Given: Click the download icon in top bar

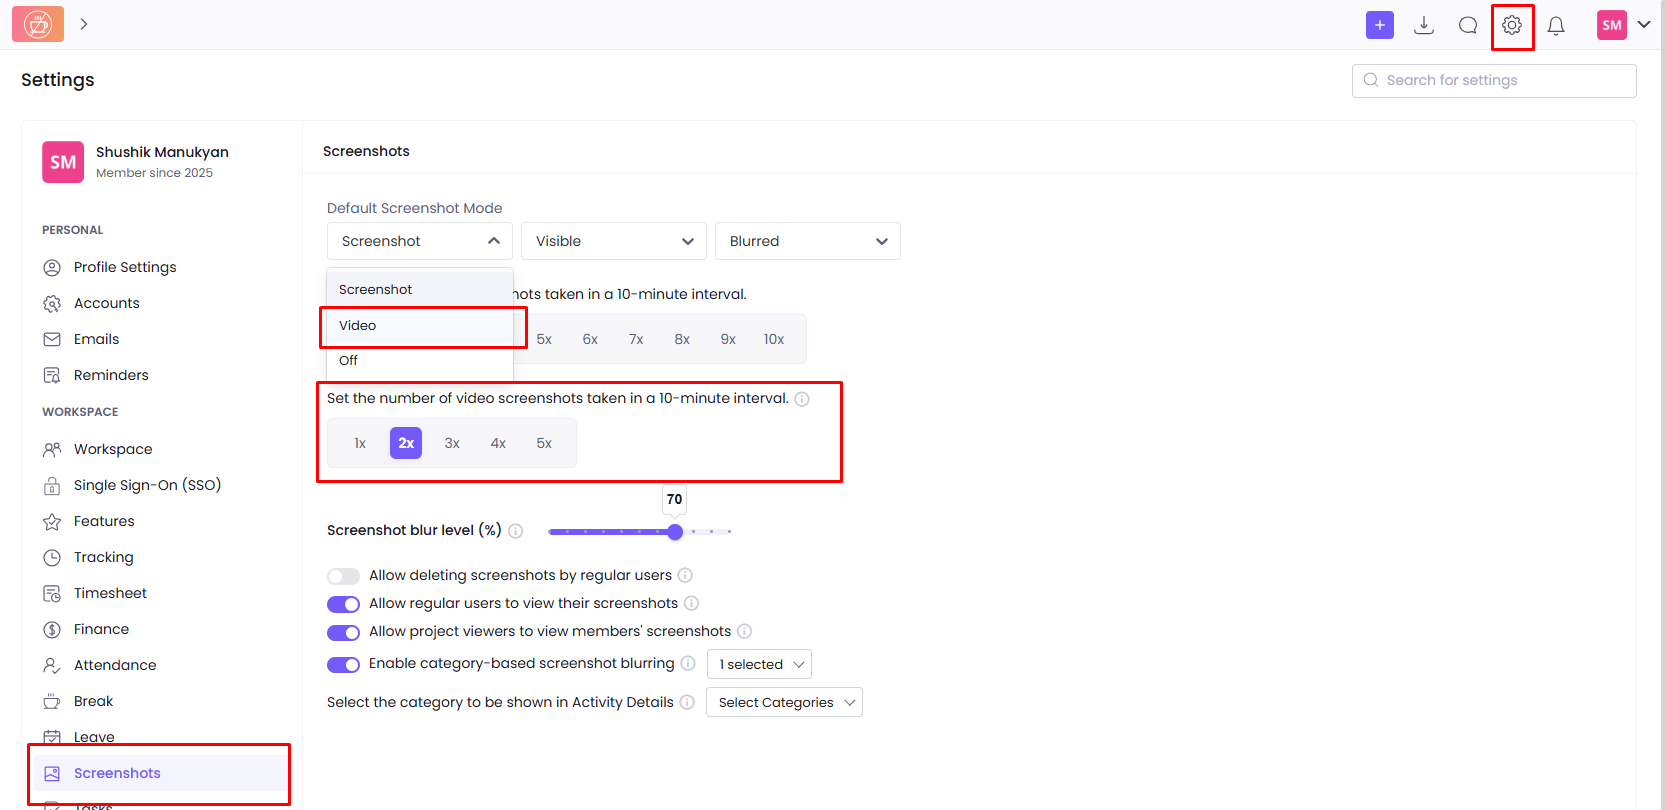Looking at the screenshot, I should point(1424,25).
